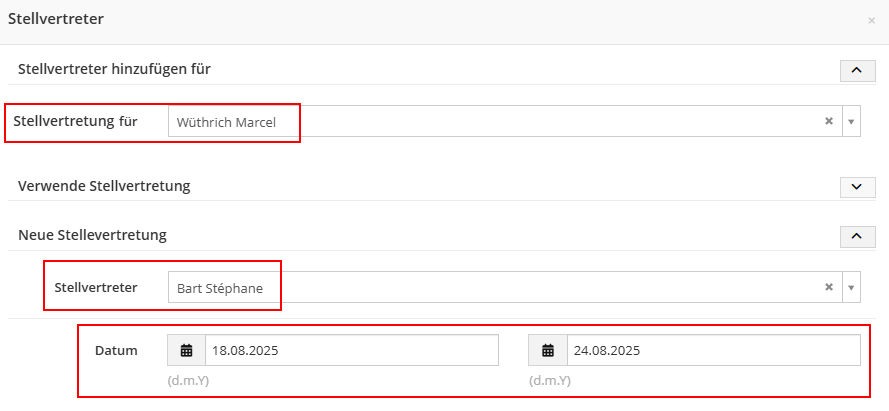Clear the selected 'Wüthrich Marcel' value
Screen dimensions: 889x411
click(x=828, y=121)
